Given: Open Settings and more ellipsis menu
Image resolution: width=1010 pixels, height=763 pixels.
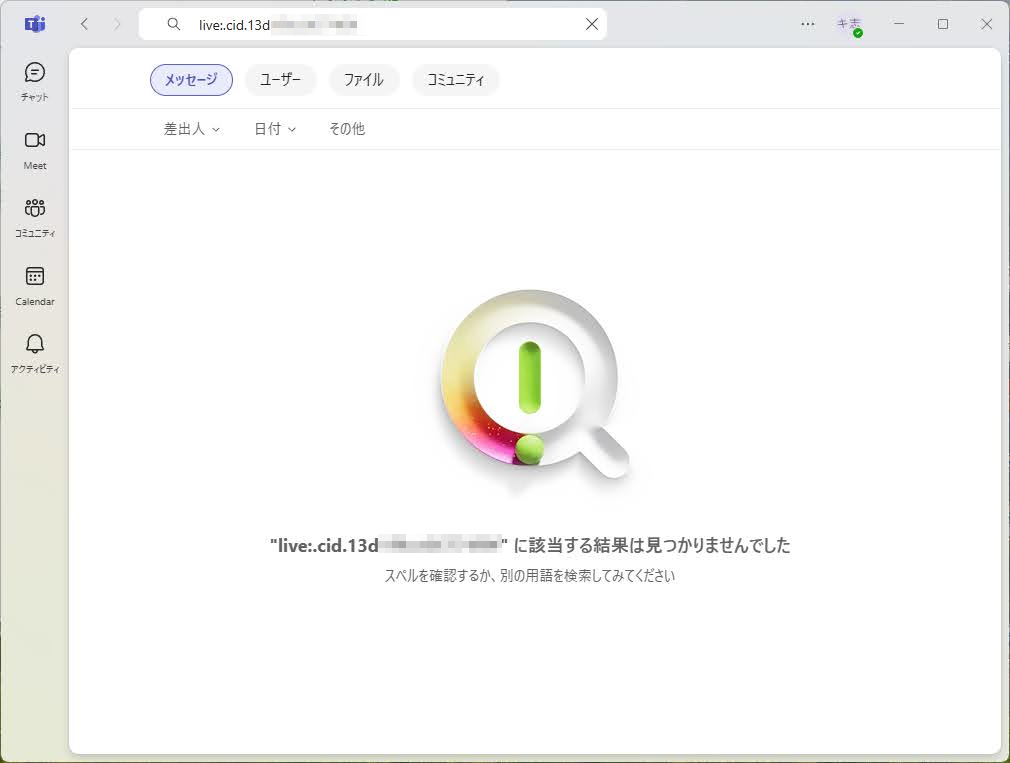Looking at the screenshot, I should 808,24.
